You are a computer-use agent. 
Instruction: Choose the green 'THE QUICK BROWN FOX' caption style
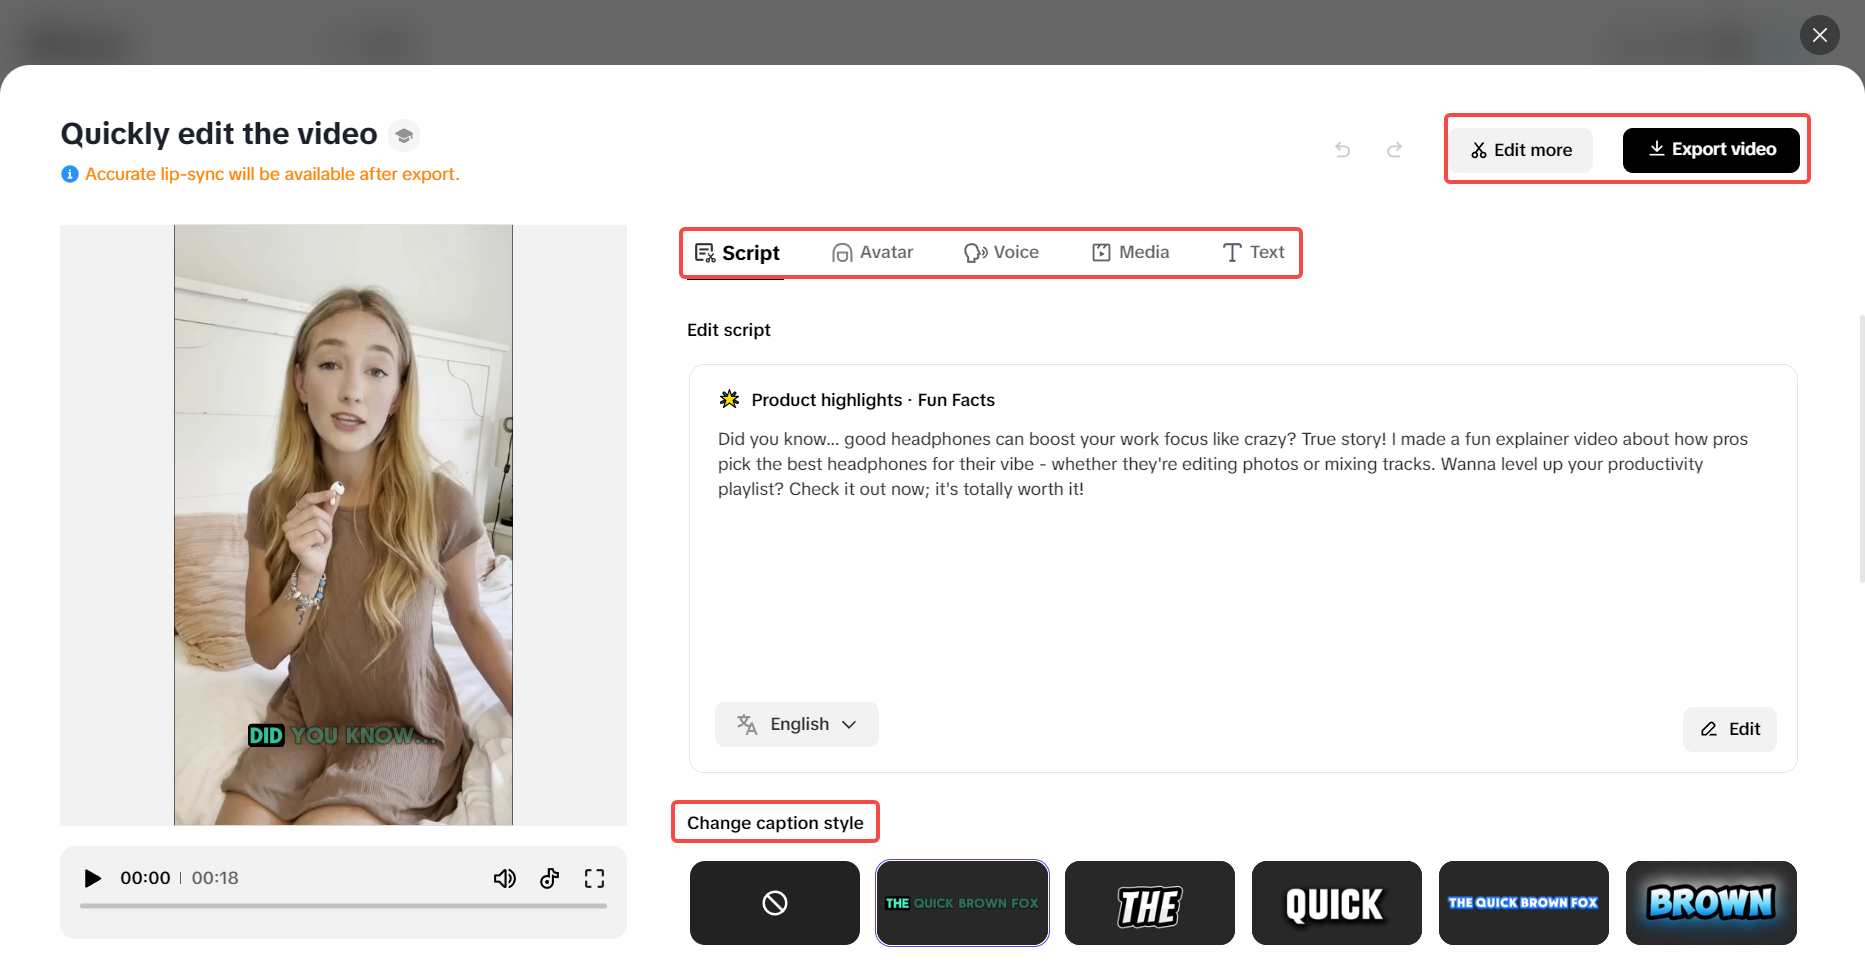[962, 903]
